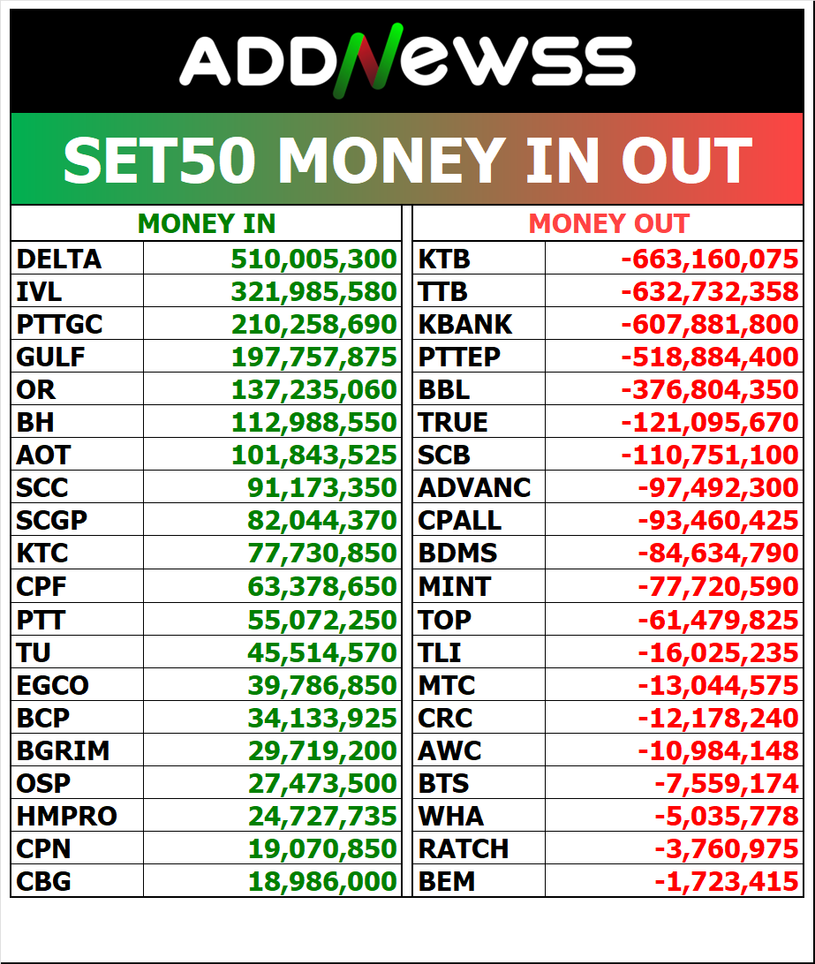Screen dimensions: 815x964
Task: Select the GULF row label
Action: point(51,357)
